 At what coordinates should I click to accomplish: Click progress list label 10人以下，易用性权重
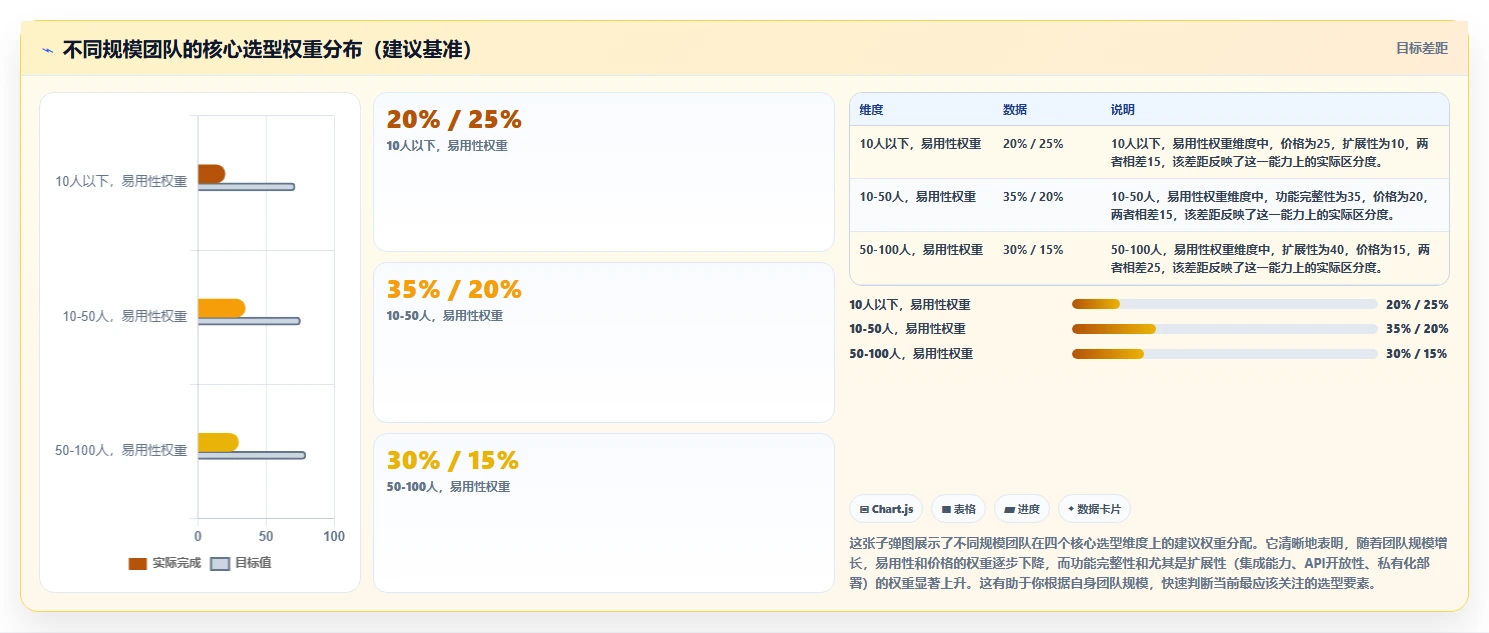tap(910, 305)
